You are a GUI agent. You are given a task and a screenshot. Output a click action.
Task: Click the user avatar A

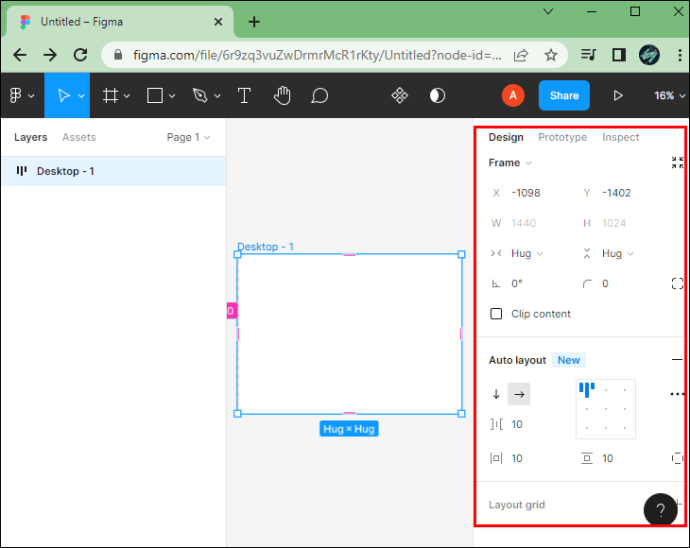[513, 96]
